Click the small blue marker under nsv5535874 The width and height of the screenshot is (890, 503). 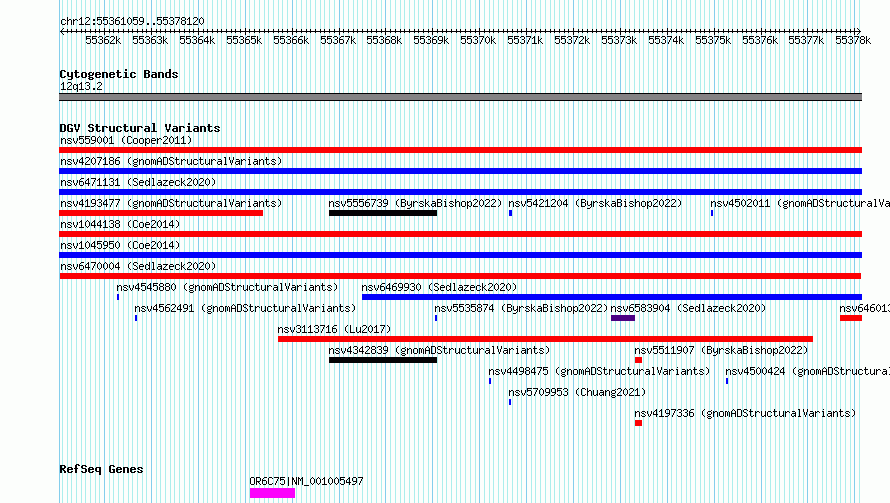point(436,318)
